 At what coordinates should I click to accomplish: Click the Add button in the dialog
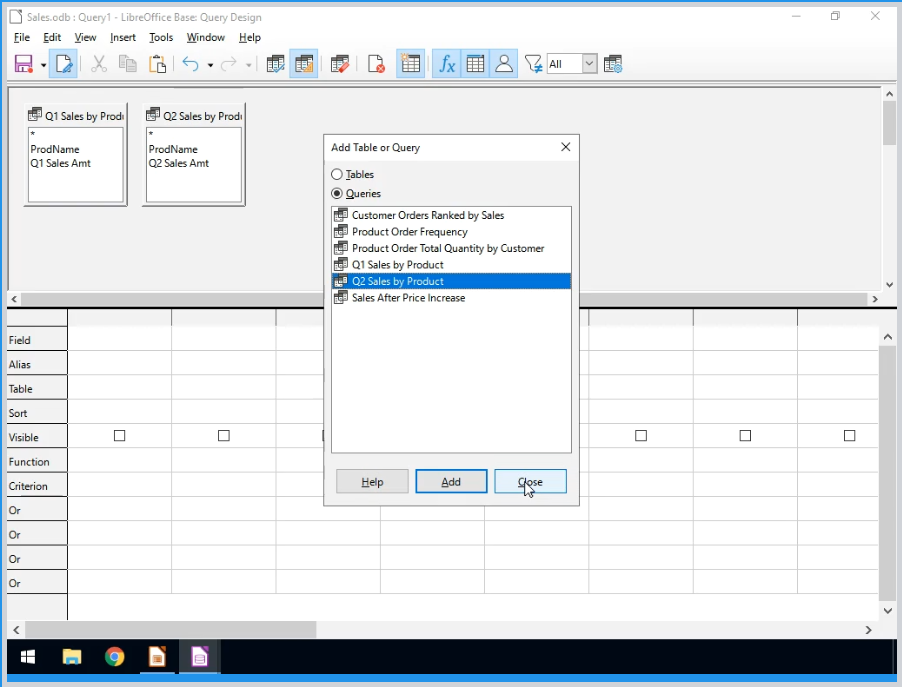click(451, 482)
